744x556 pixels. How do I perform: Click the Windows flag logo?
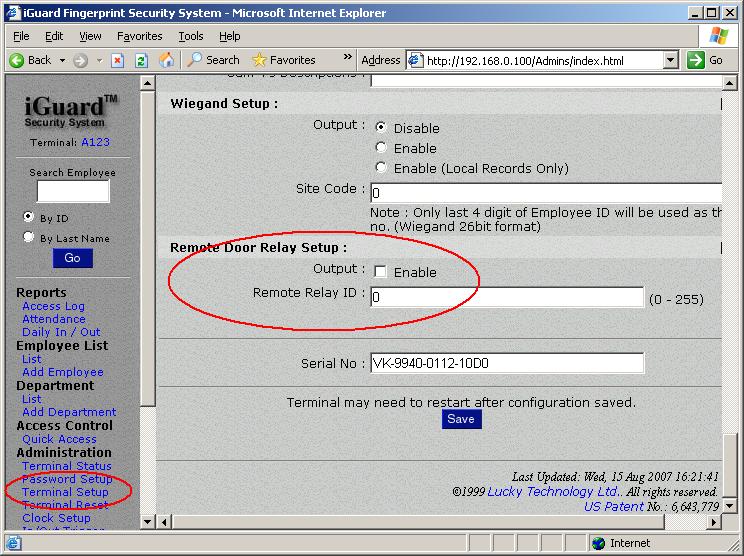pyautogui.click(x=718, y=36)
